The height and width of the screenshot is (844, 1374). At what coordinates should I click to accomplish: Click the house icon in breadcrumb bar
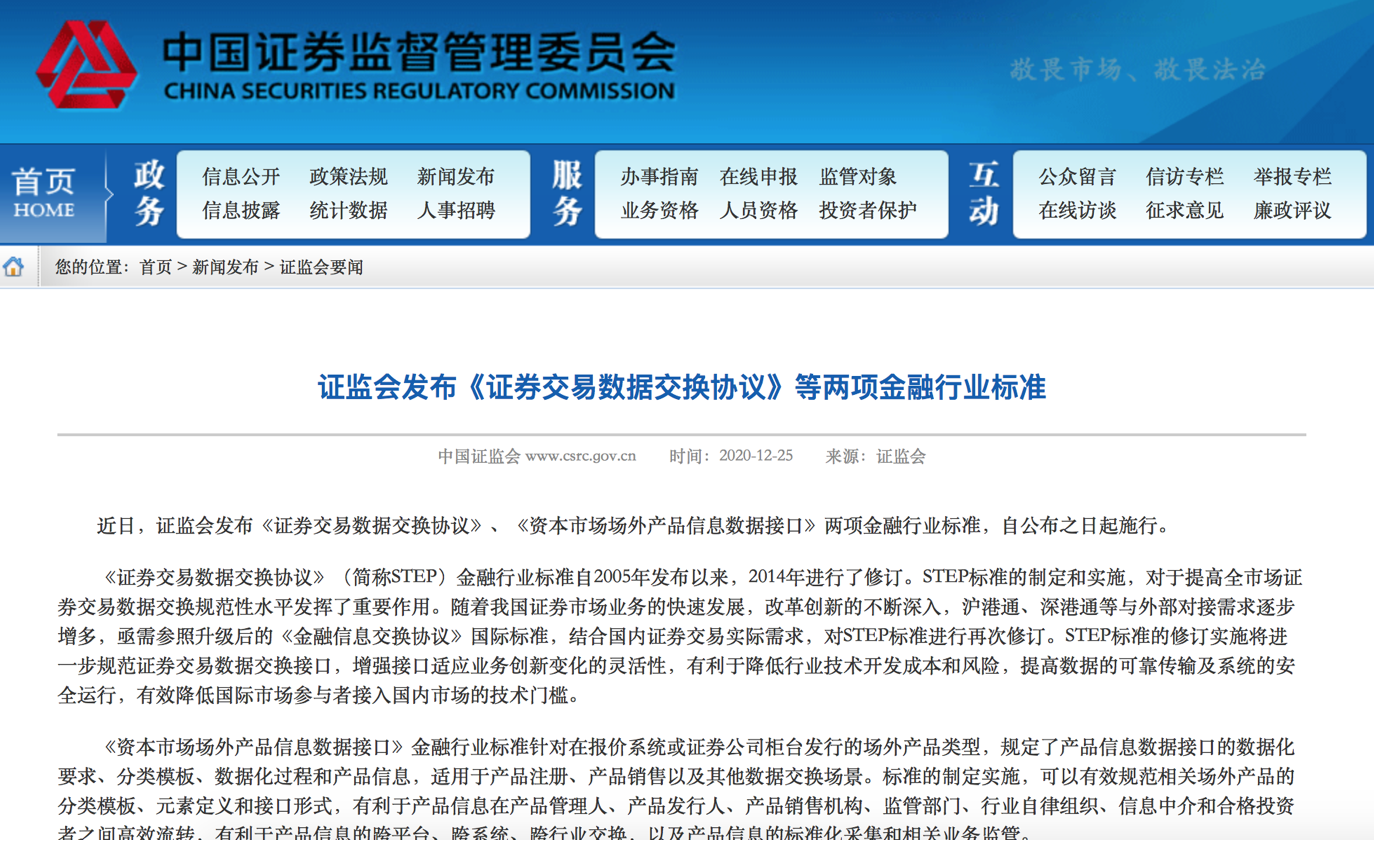tap(14, 267)
